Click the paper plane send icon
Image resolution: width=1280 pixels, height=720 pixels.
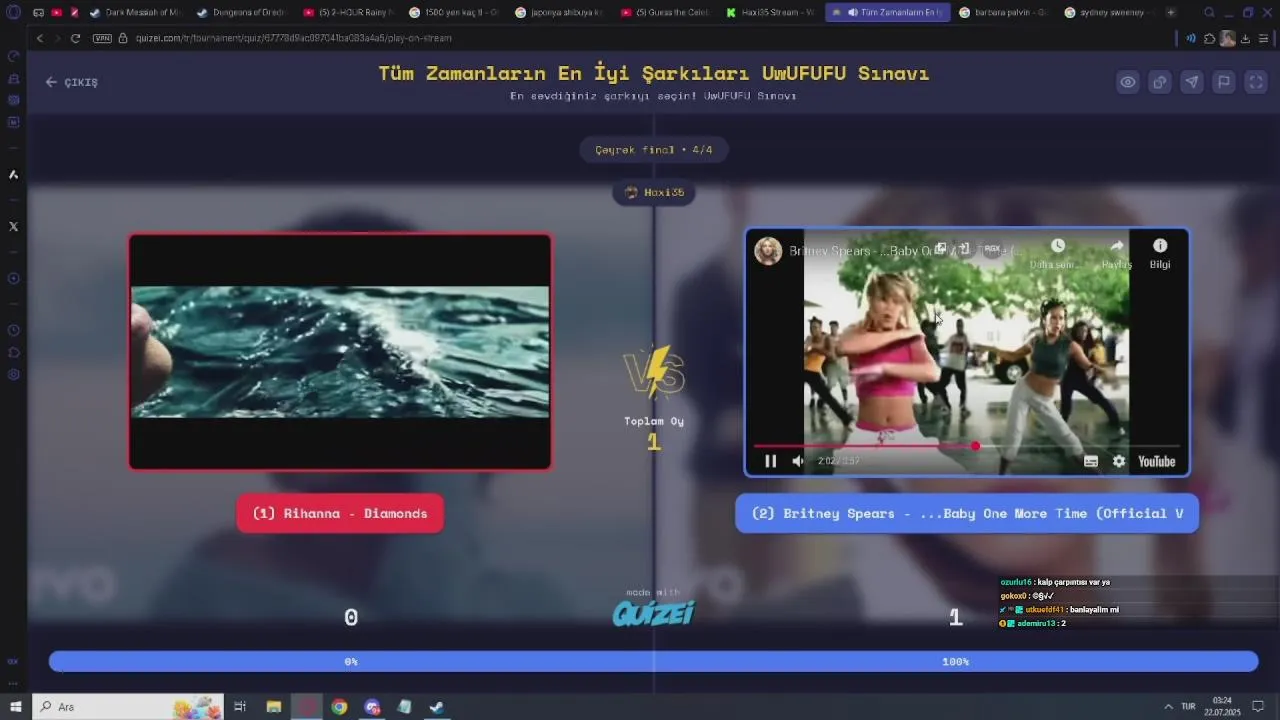(1192, 82)
